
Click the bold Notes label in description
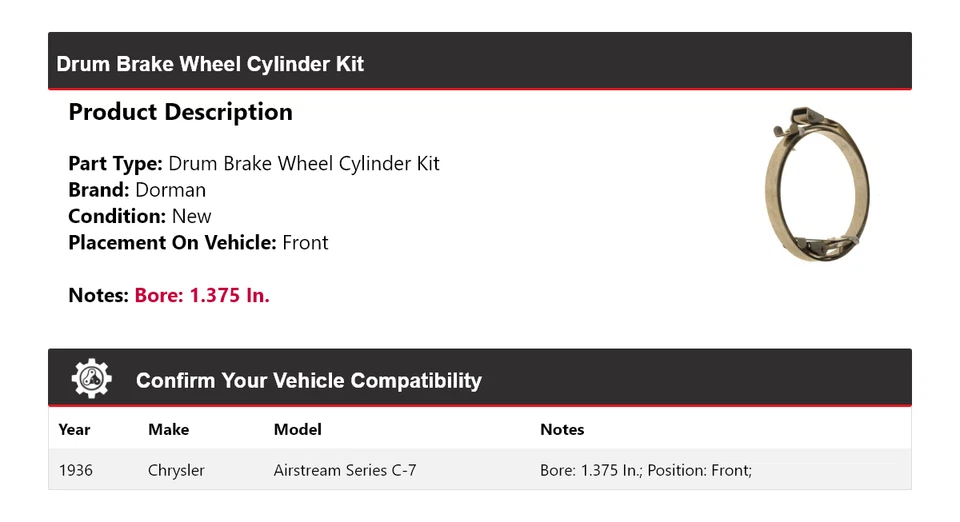coord(98,295)
